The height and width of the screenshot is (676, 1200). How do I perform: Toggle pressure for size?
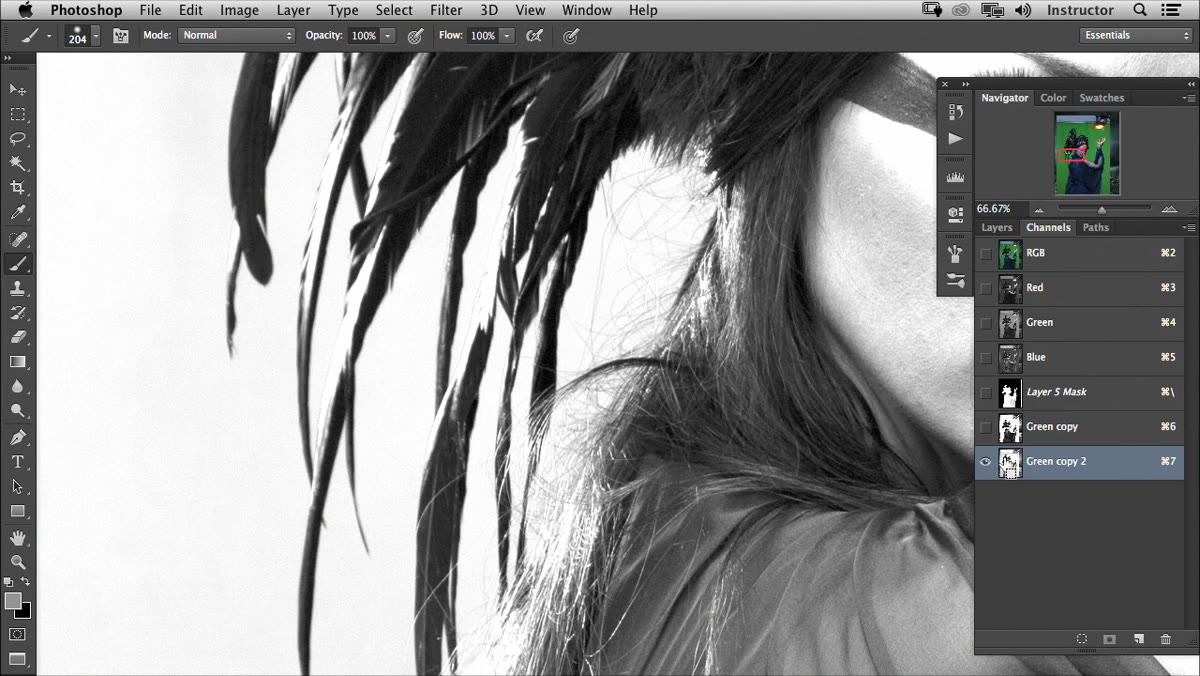[x=571, y=35]
